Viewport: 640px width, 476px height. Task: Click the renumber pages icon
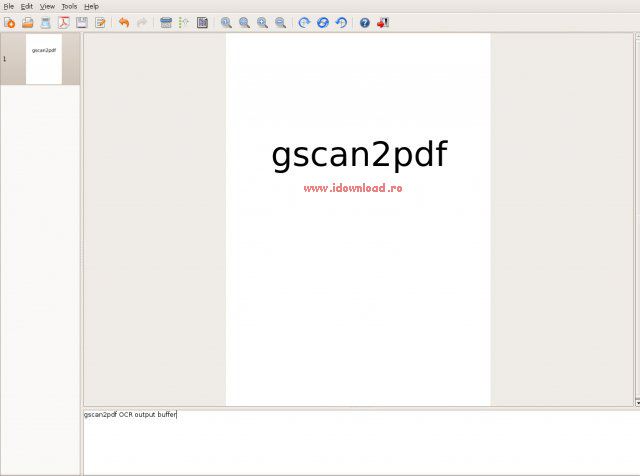[x=184, y=23]
